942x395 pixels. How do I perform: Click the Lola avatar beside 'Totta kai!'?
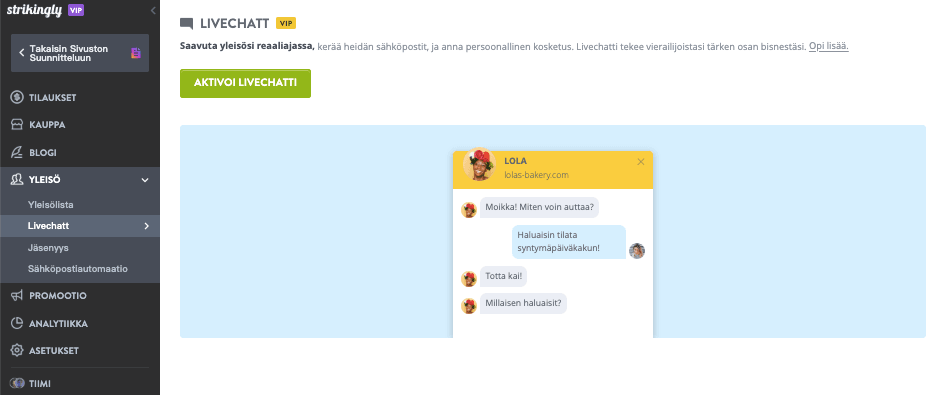pyautogui.click(x=469, y=279)
